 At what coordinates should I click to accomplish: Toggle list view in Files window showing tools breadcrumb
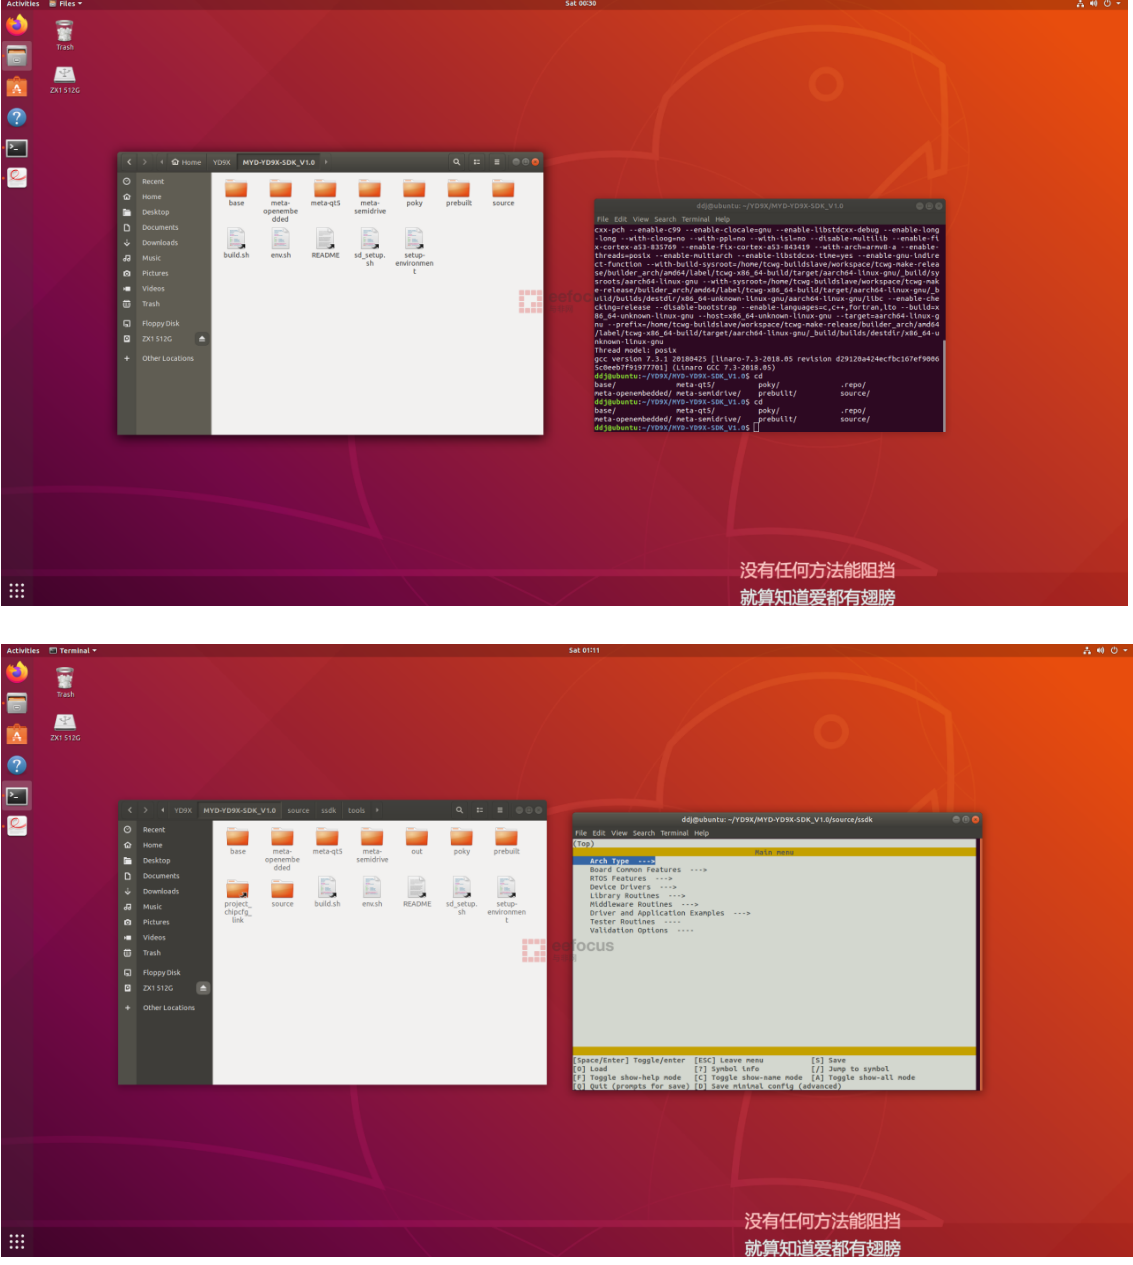[479, 810]
